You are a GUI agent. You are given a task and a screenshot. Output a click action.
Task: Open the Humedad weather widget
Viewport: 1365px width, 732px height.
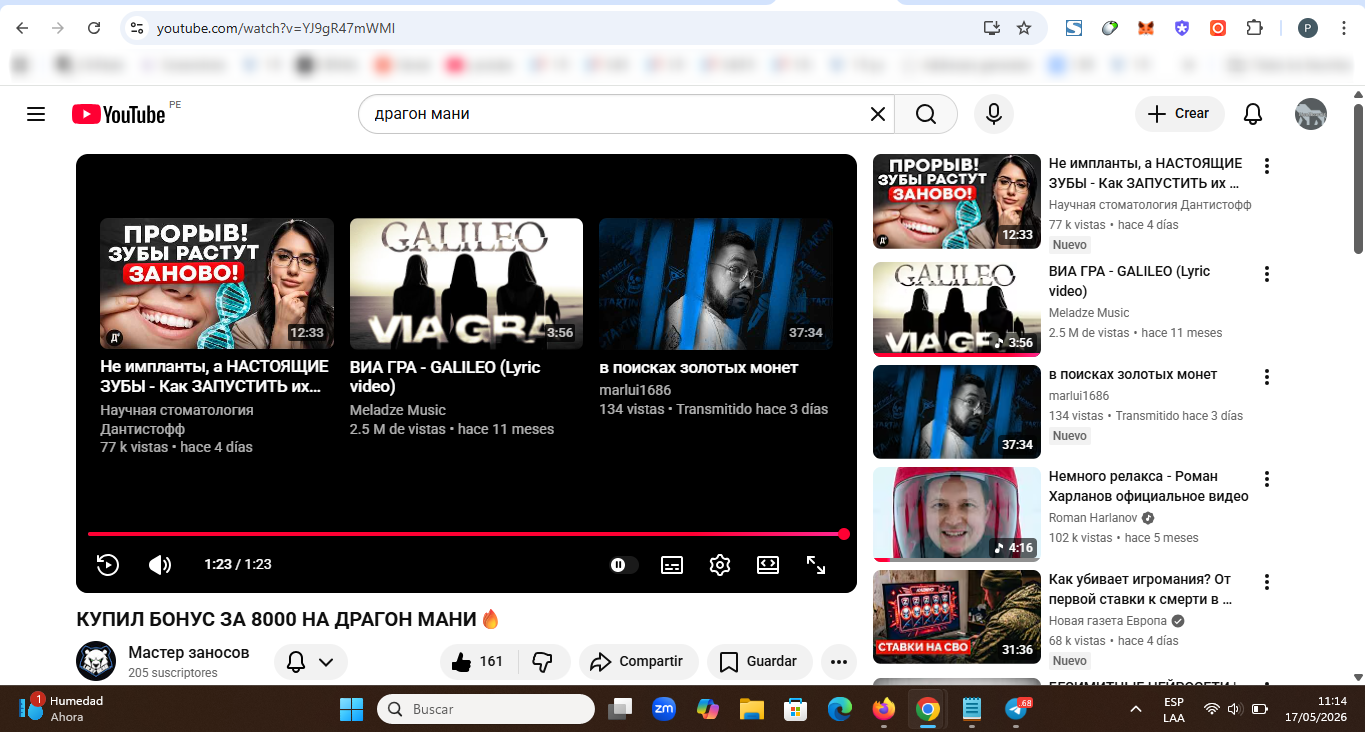(x=62, y=709)
